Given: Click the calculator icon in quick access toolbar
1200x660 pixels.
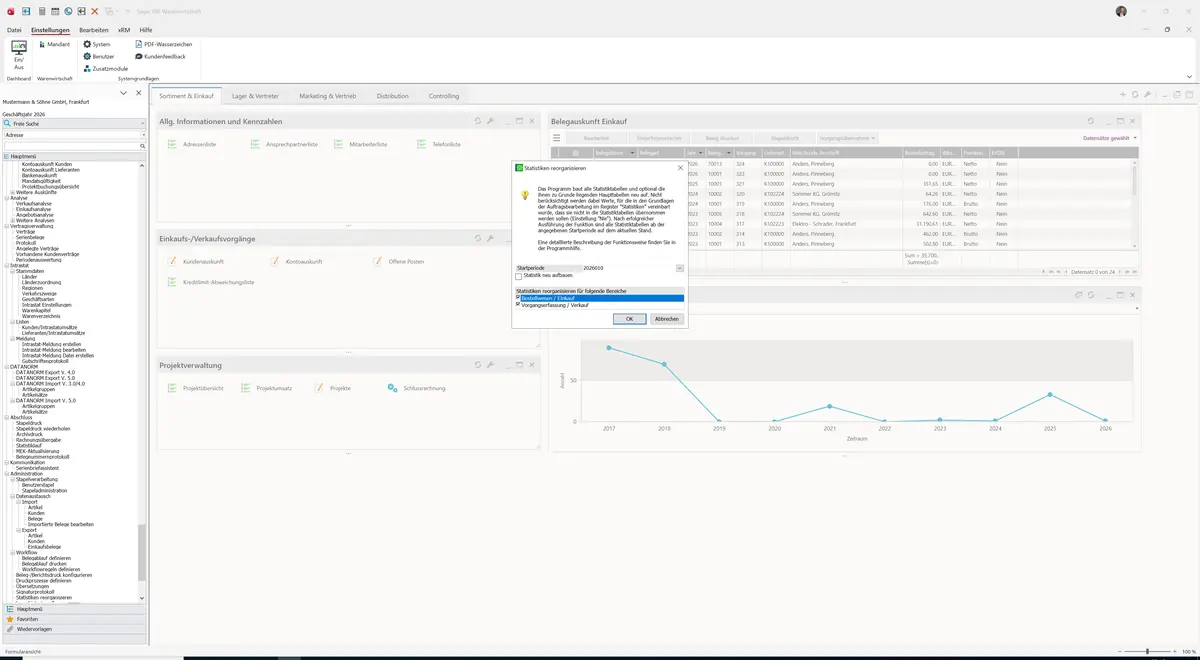Looking at the screenshot, I should [x=41, y=11].
